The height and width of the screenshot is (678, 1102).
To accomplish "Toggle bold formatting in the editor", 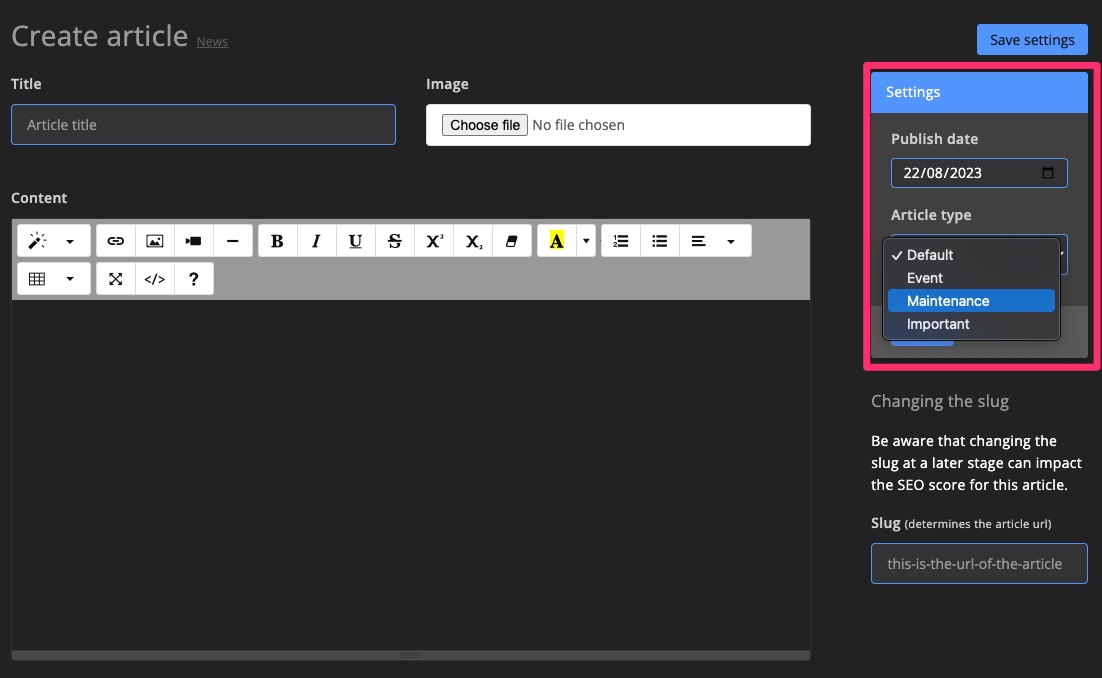I will [277, 240].
